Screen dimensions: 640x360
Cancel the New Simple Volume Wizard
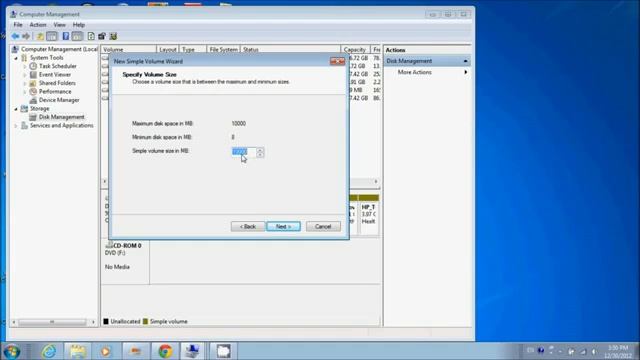(323, 227)
